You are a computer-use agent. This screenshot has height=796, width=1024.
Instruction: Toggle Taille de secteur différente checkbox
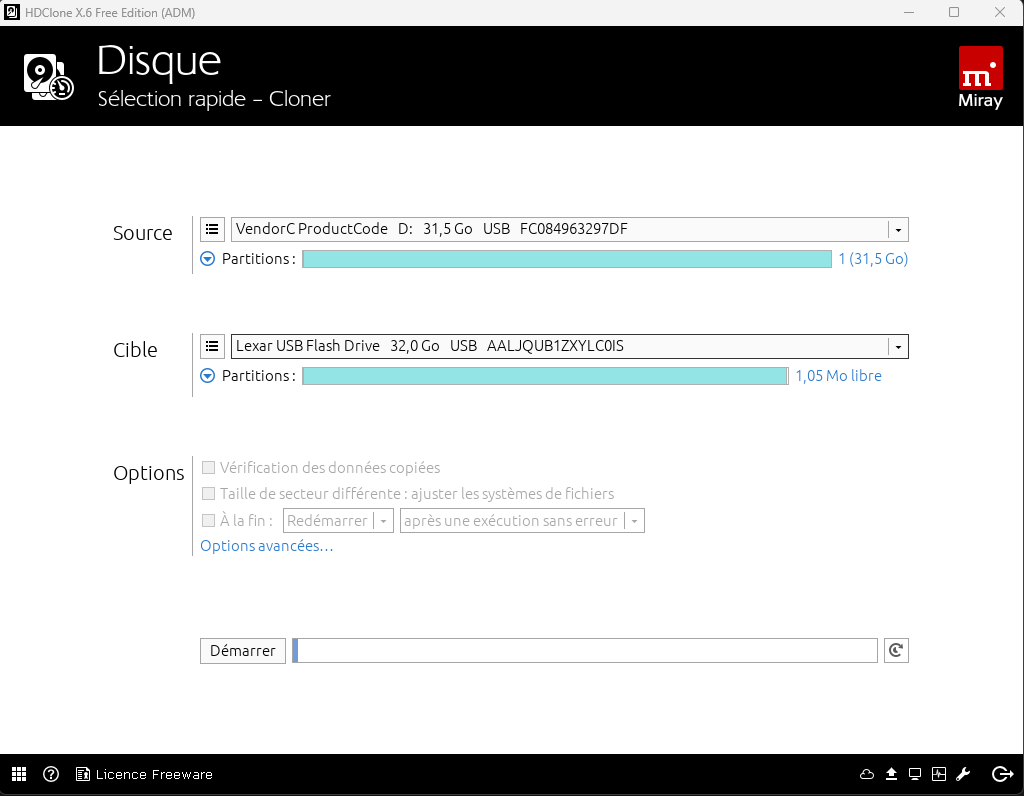[x=209, y=494]
